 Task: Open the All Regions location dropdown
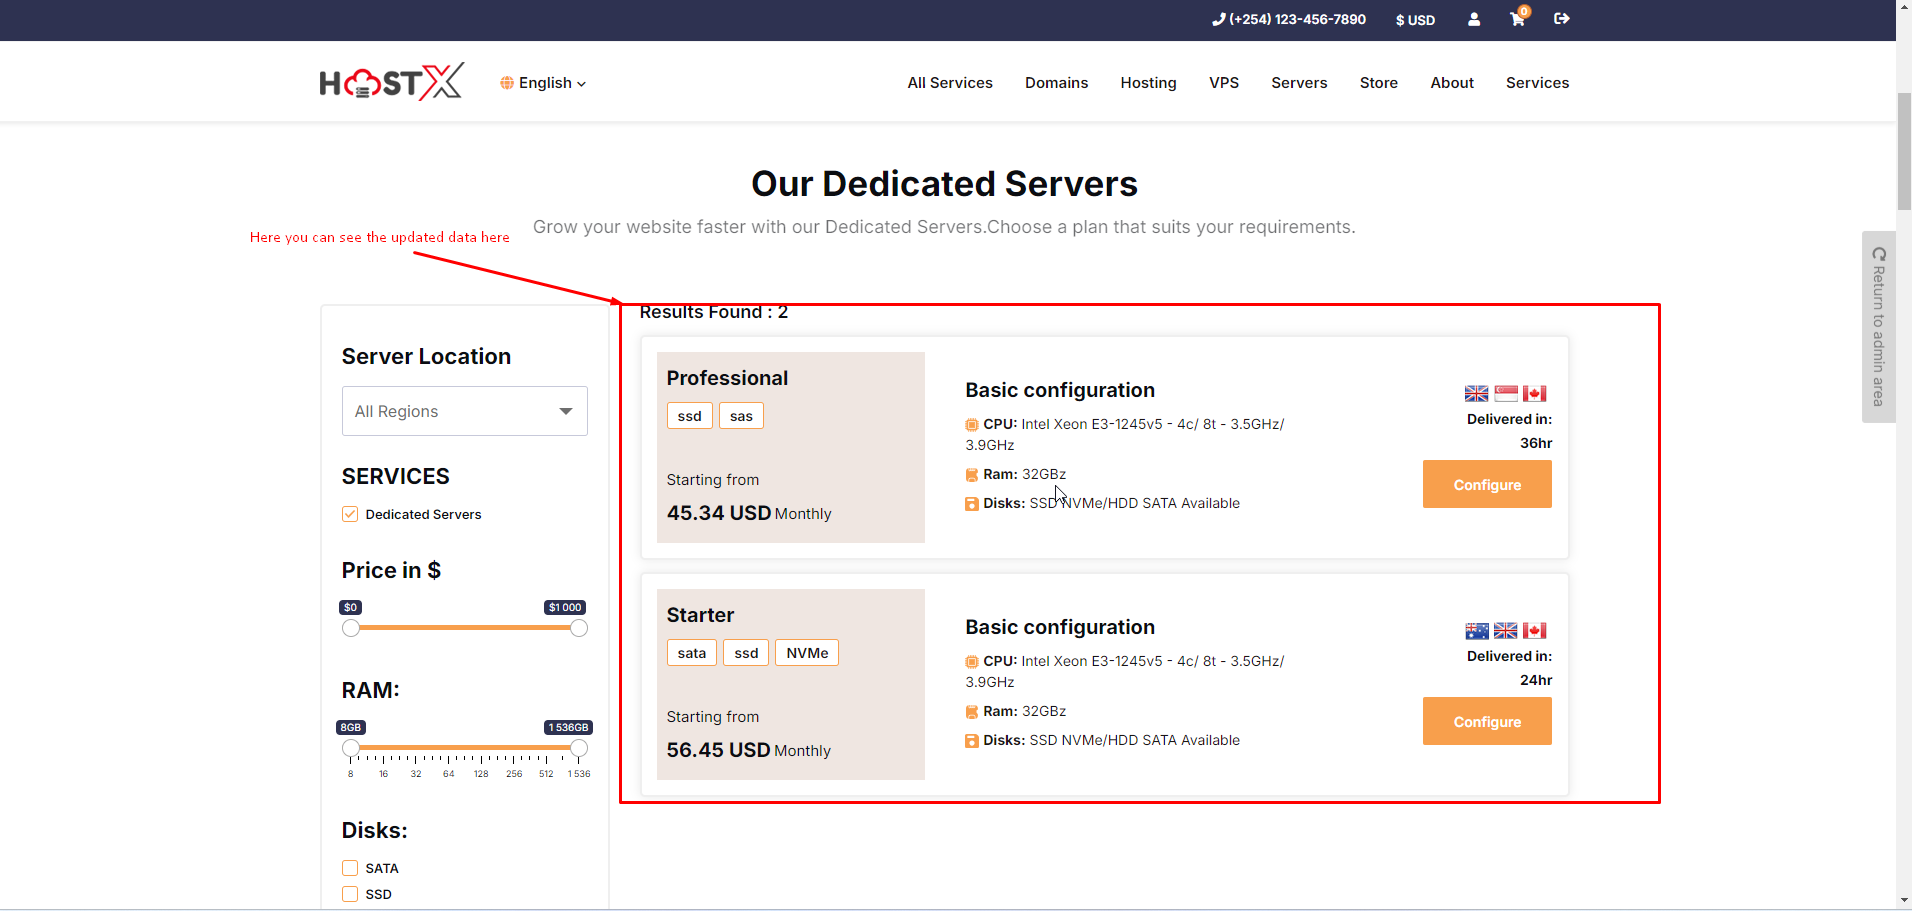click(x=464, y=411)
